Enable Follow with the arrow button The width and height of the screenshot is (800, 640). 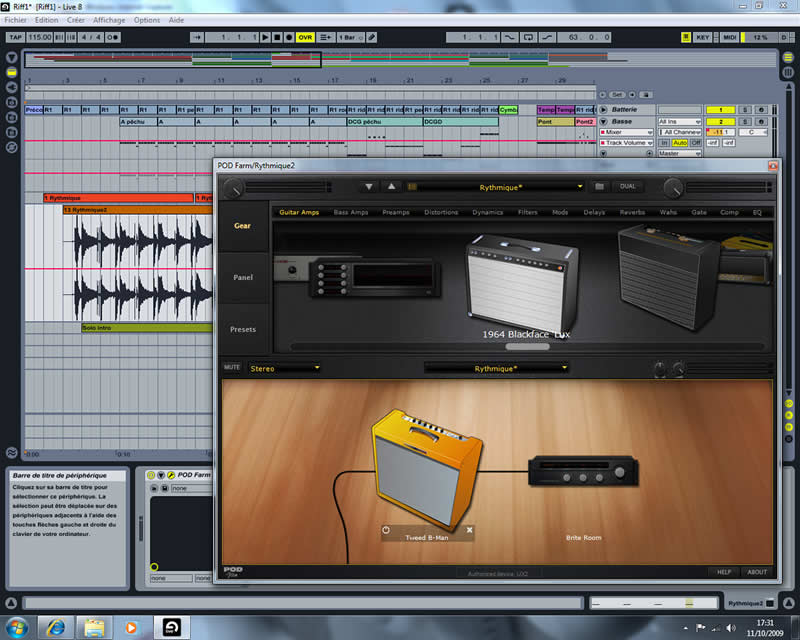(197, 37)
